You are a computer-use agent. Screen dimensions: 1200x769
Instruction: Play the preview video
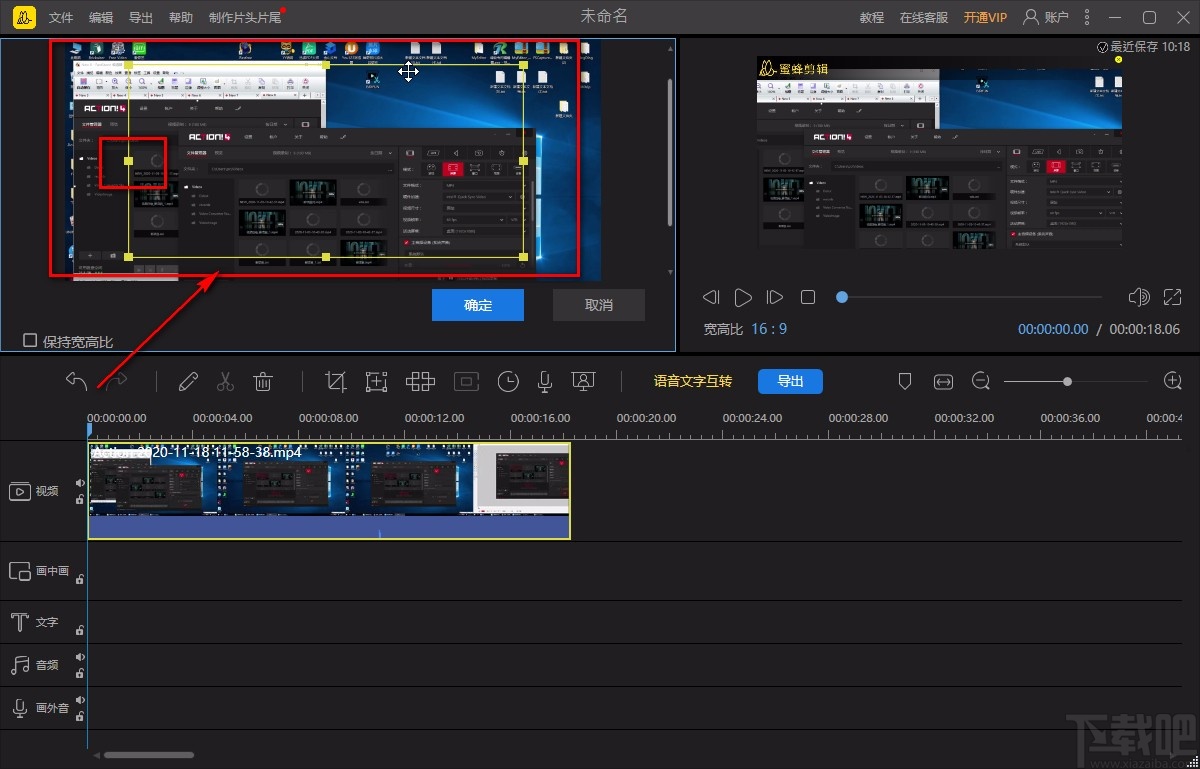click(x=743, y=297)
